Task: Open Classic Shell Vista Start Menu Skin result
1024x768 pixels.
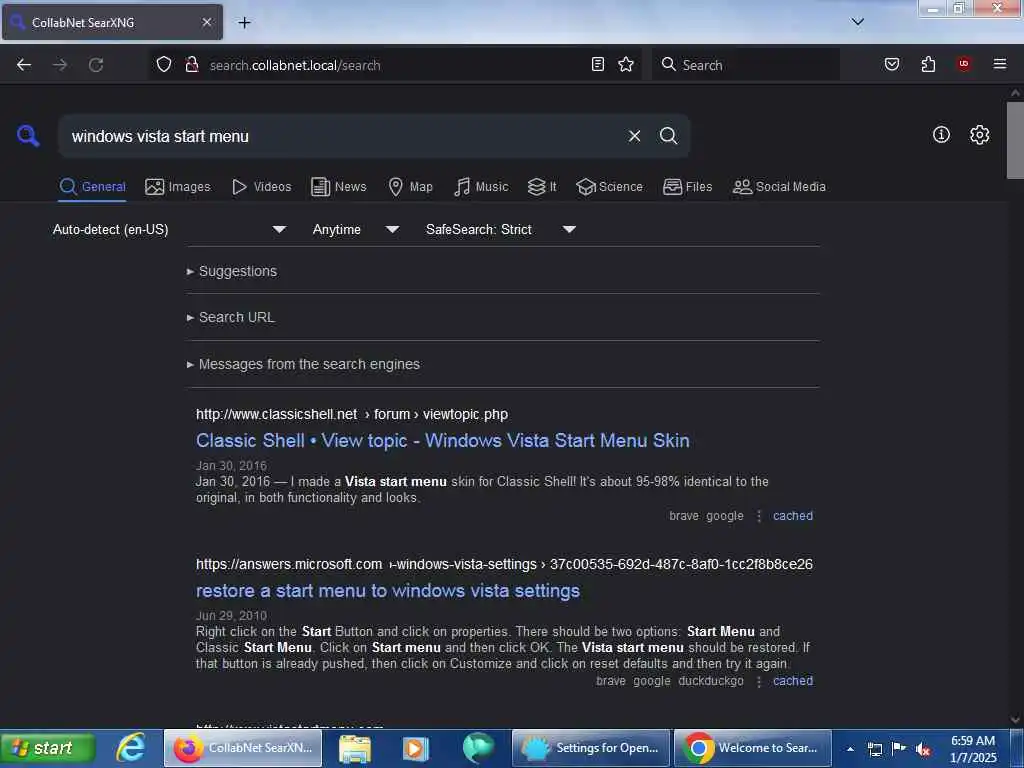Action: [x=443, y=441]
